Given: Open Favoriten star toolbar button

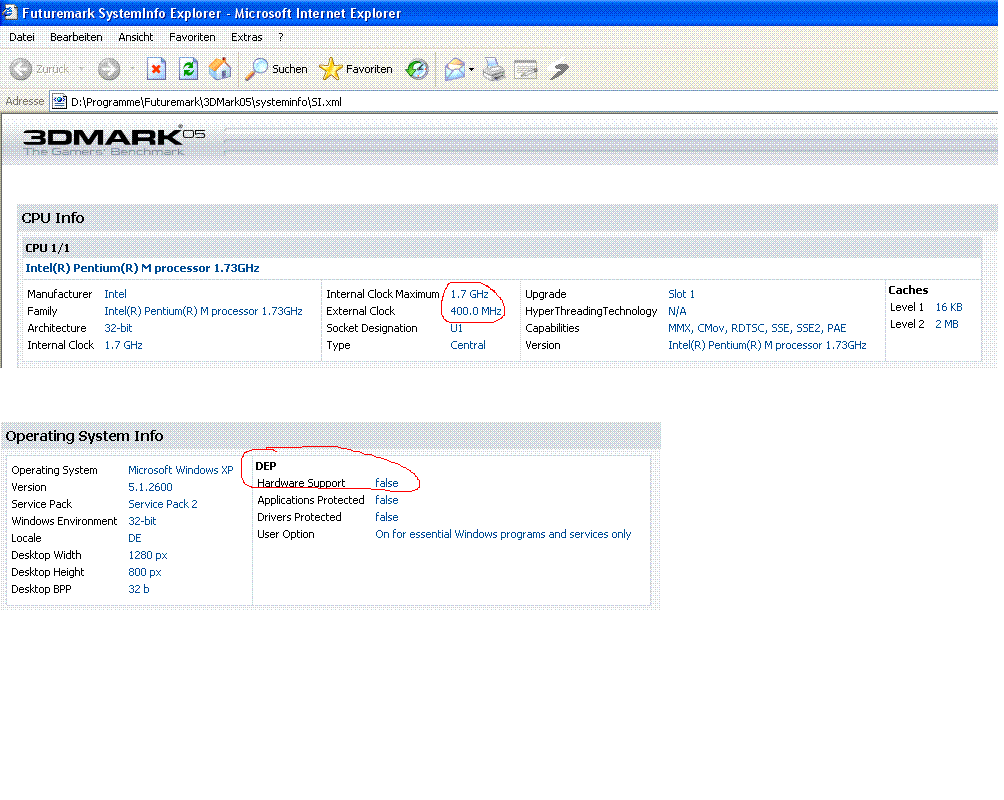Looking at the screenshot, I should tap(356, 69).
